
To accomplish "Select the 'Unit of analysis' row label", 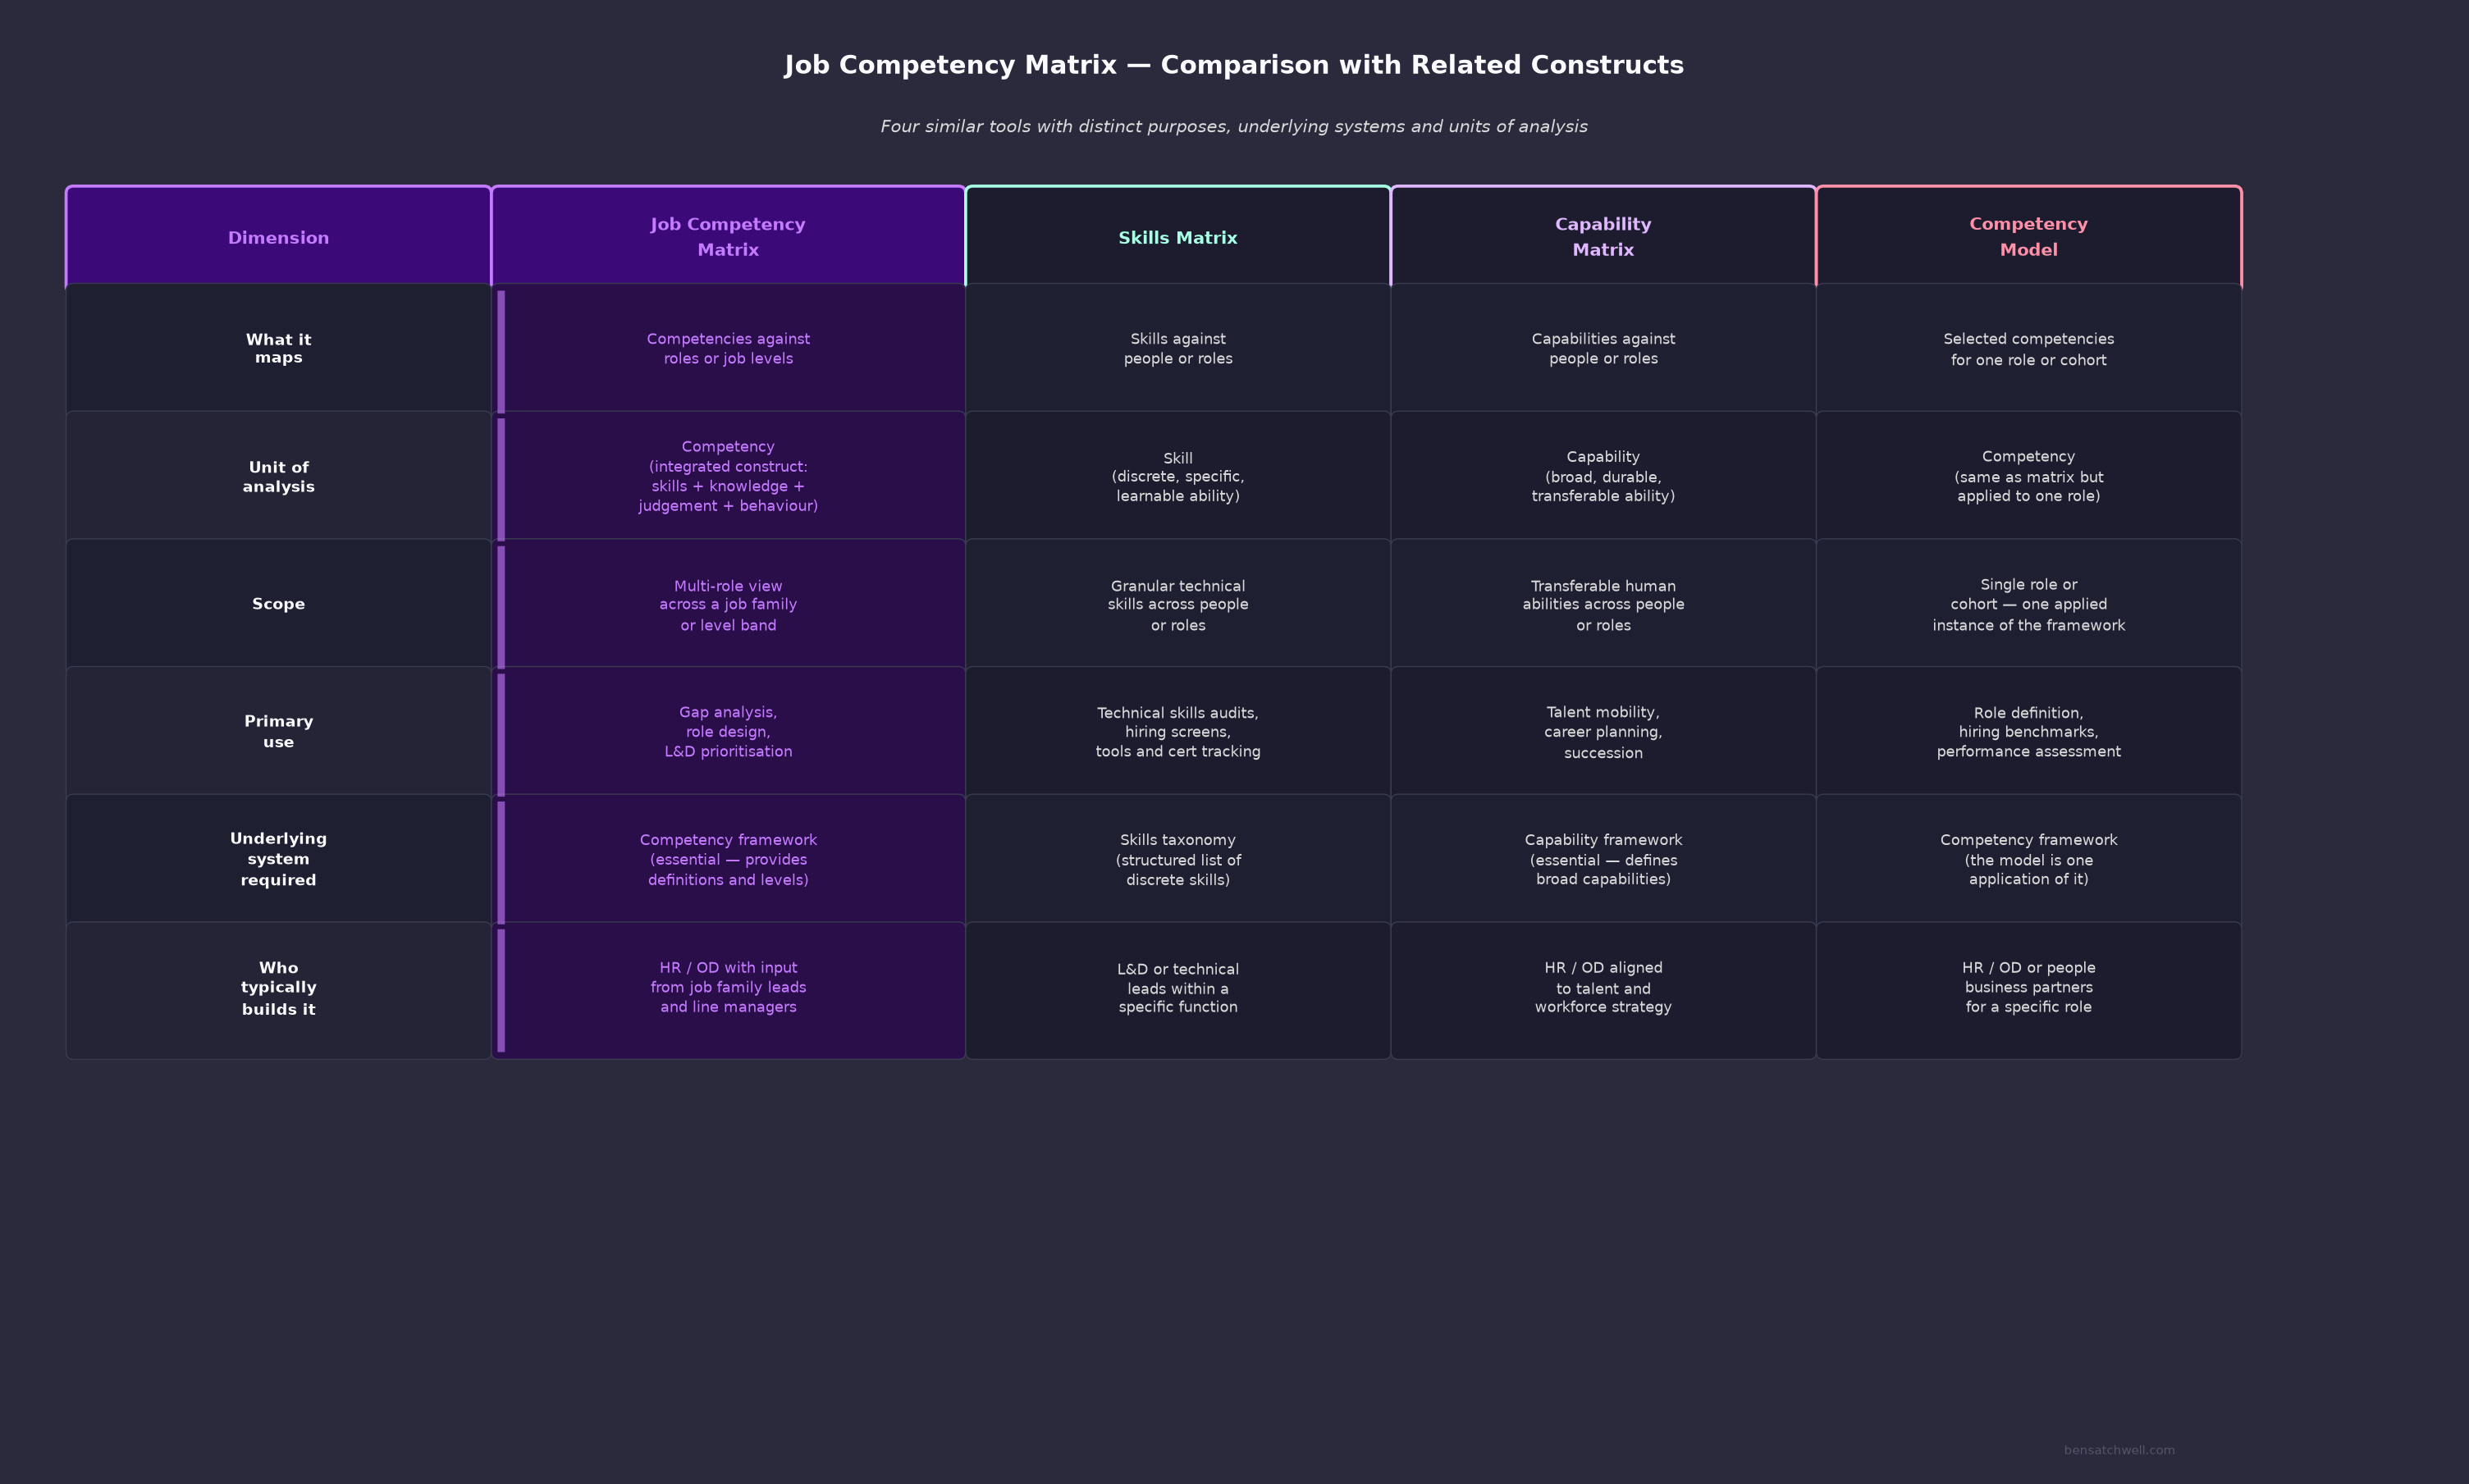I will pos(278,477).
